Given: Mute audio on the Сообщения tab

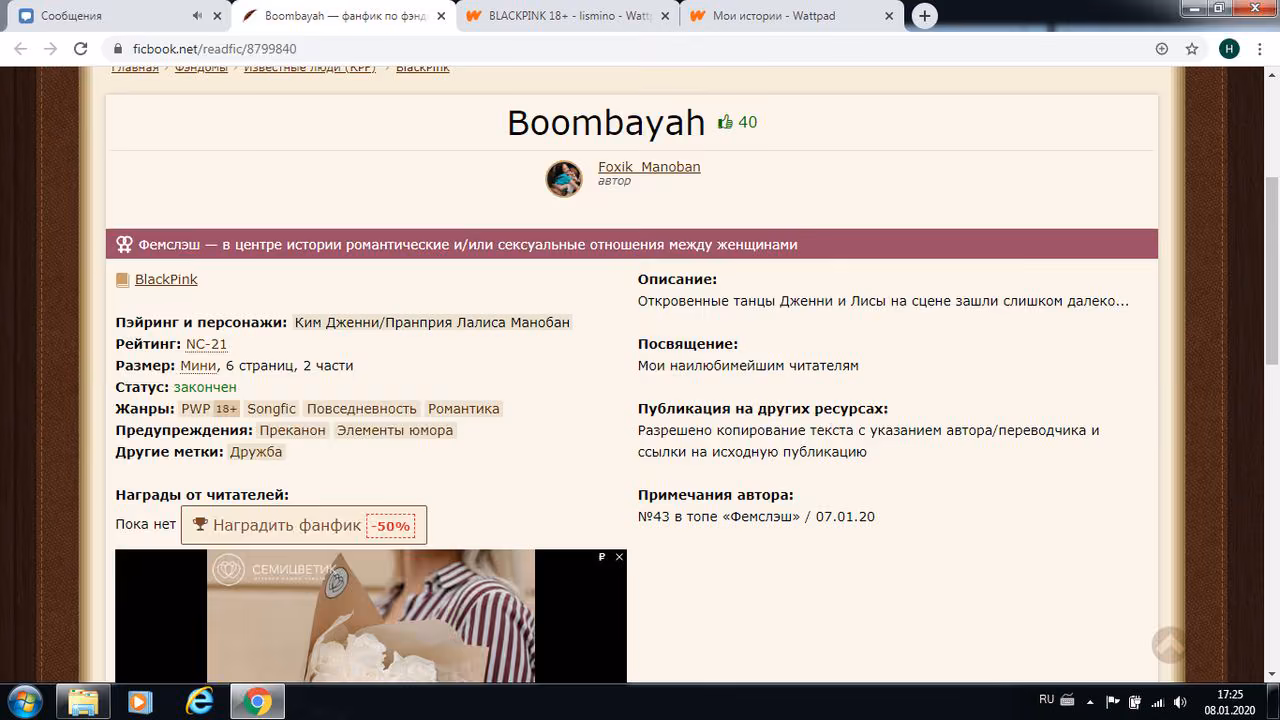Looking at the screenshot, I should point(196,16).
